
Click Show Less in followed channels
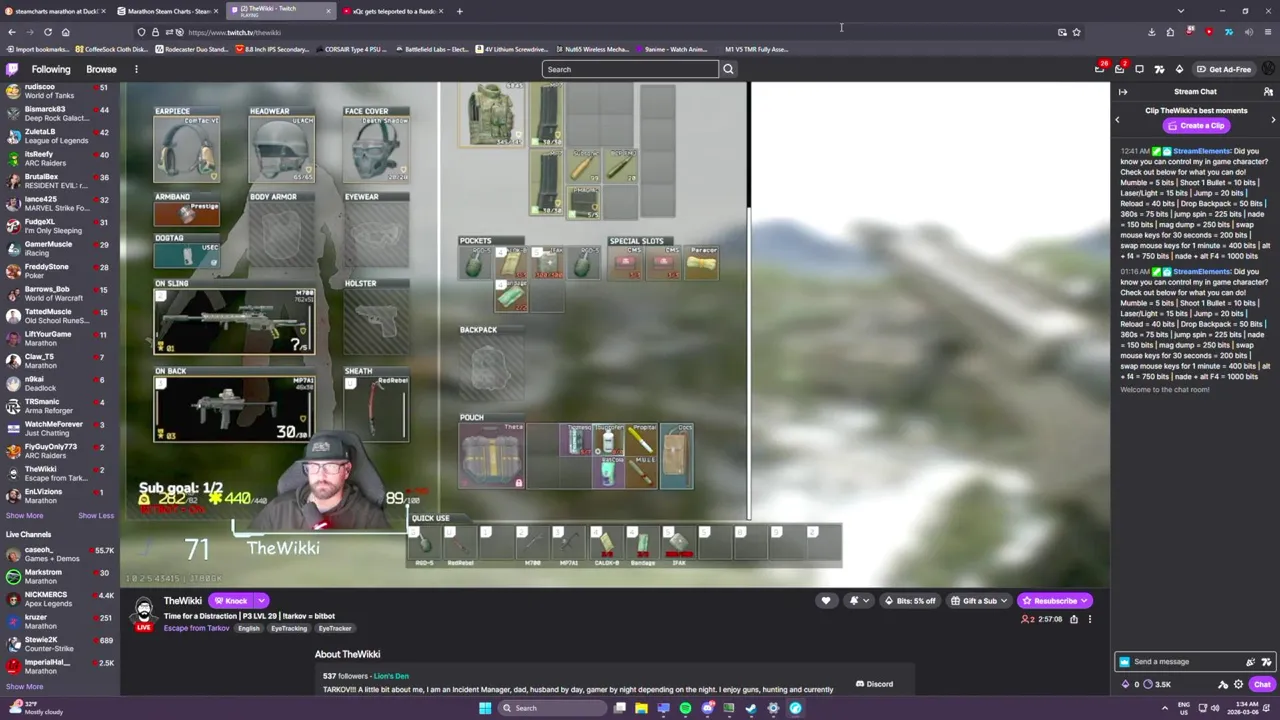pyautogui.click(x=96, y=515)
